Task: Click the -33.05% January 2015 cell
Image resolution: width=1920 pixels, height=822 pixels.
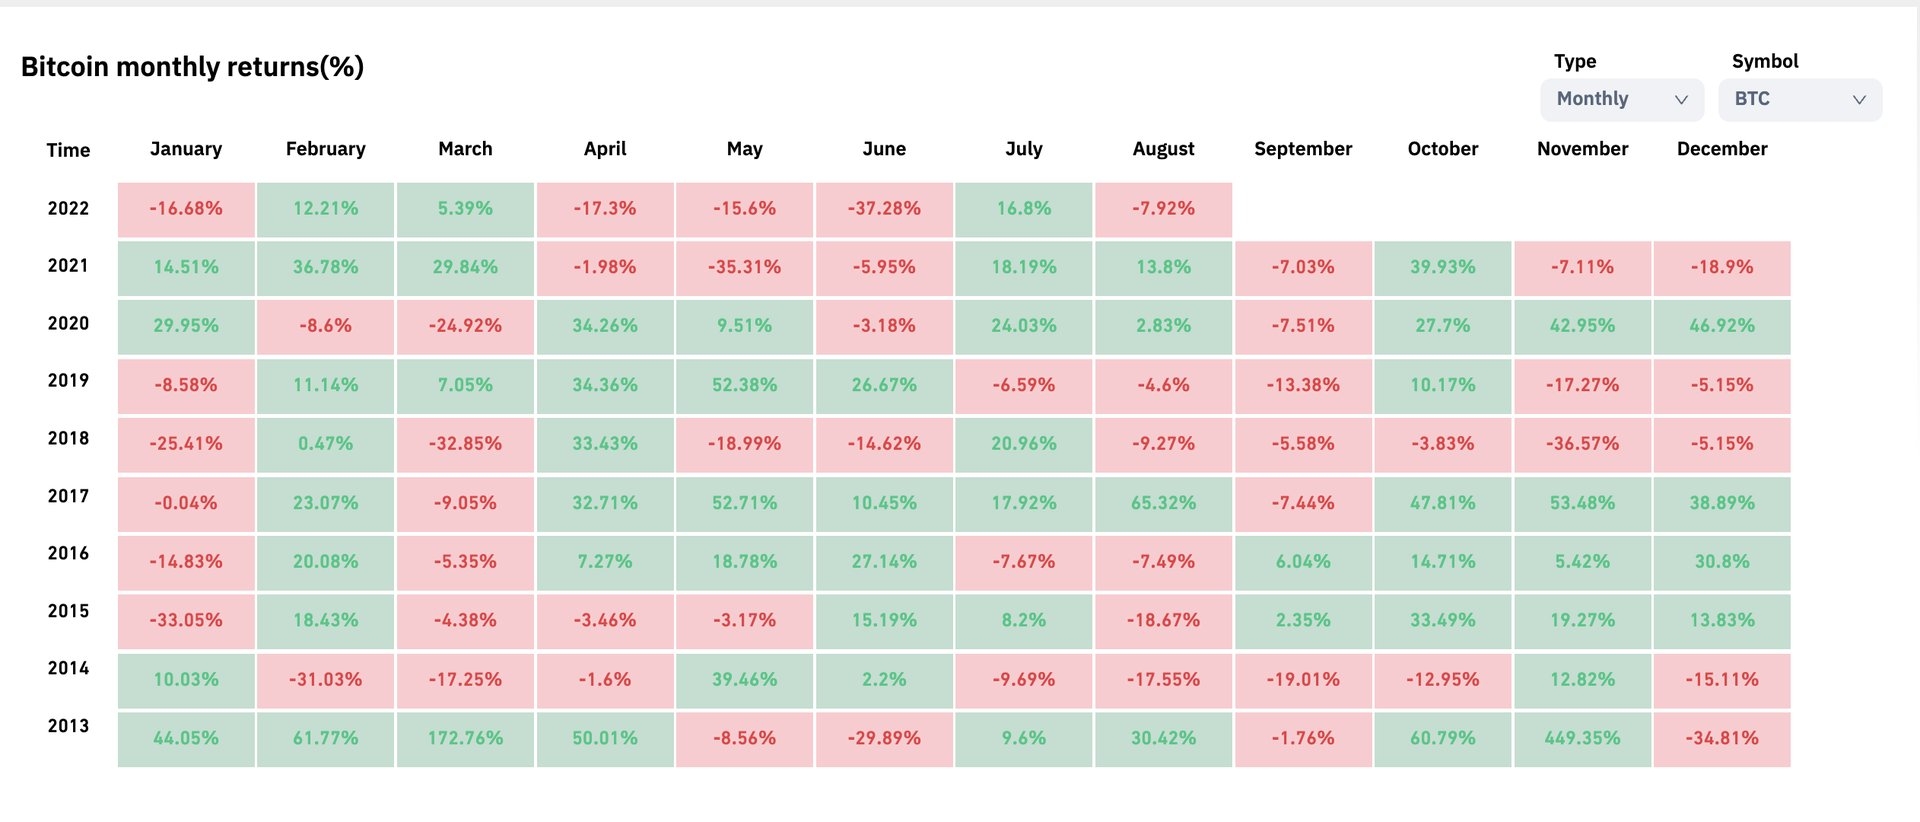Action: point(186,620)
